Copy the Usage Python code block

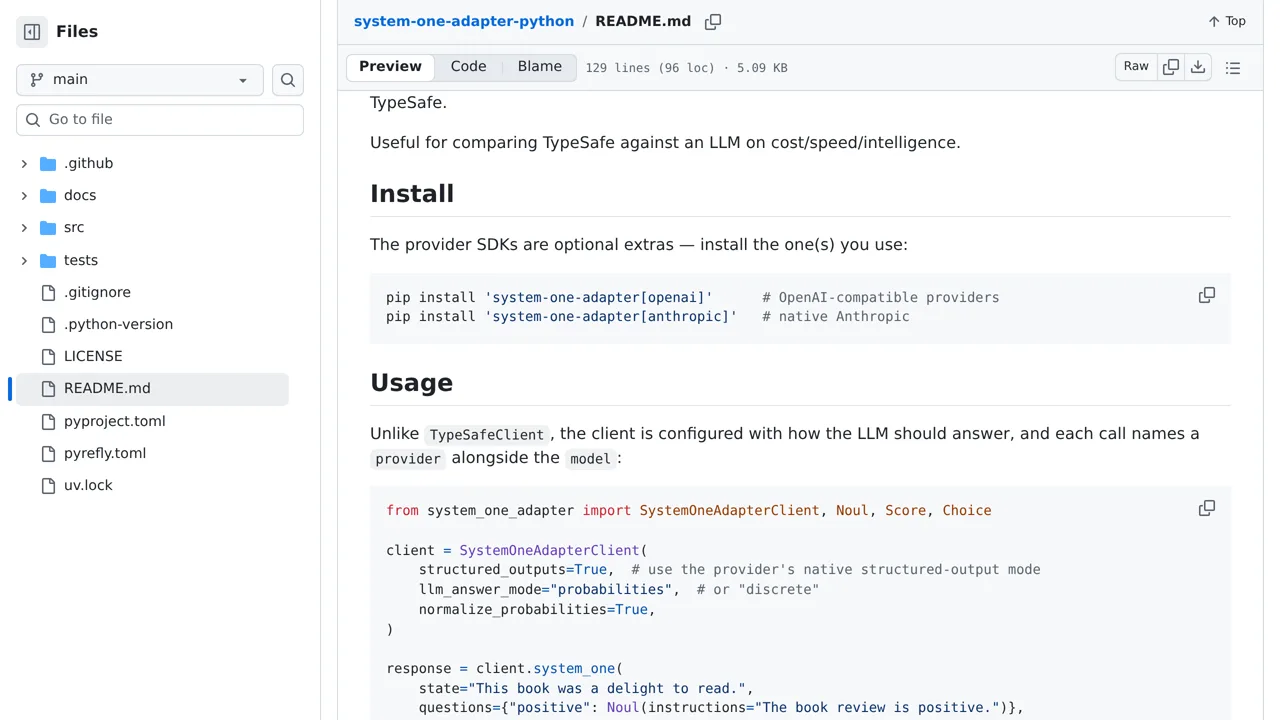pyautogui.click(x=1207, y=509)
